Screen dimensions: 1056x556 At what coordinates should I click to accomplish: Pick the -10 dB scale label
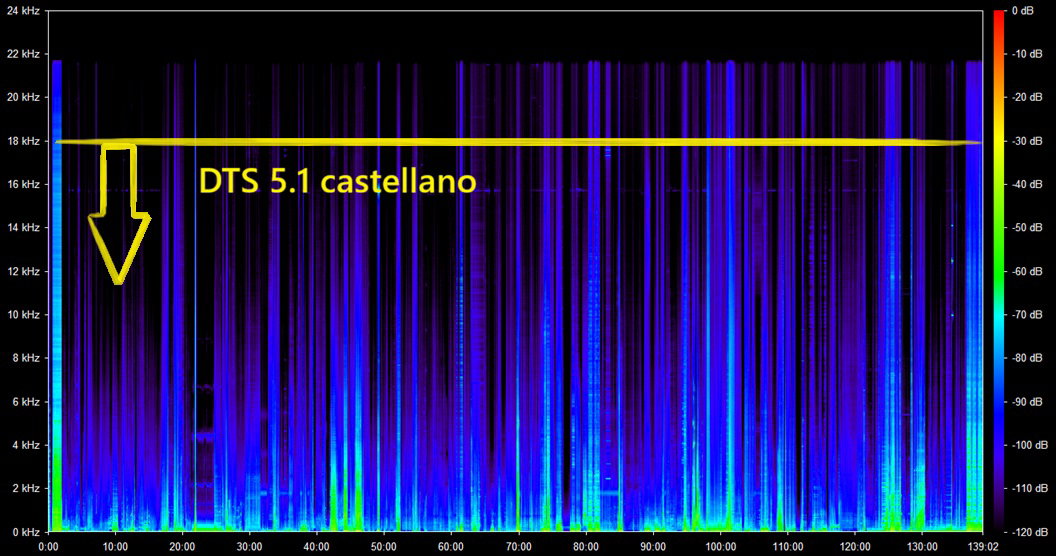coord(1028,54)
